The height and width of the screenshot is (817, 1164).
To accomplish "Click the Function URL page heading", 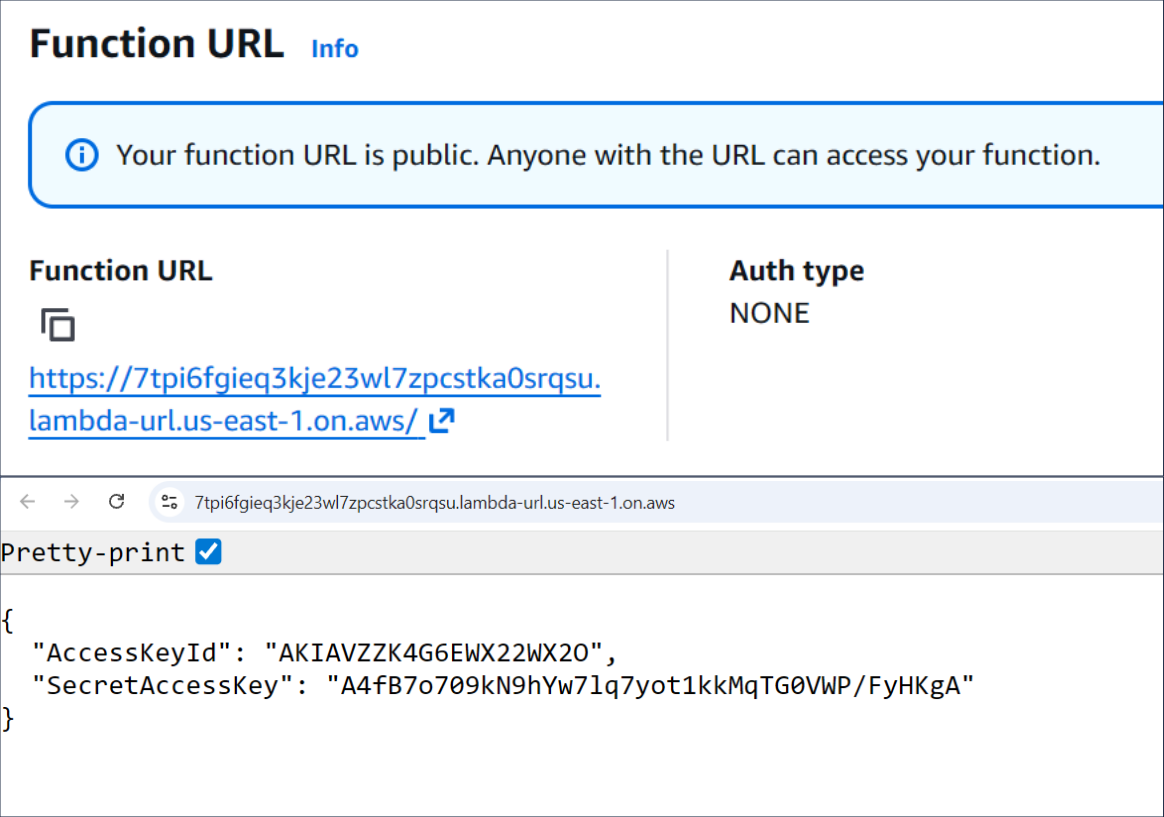I will 156,43.
